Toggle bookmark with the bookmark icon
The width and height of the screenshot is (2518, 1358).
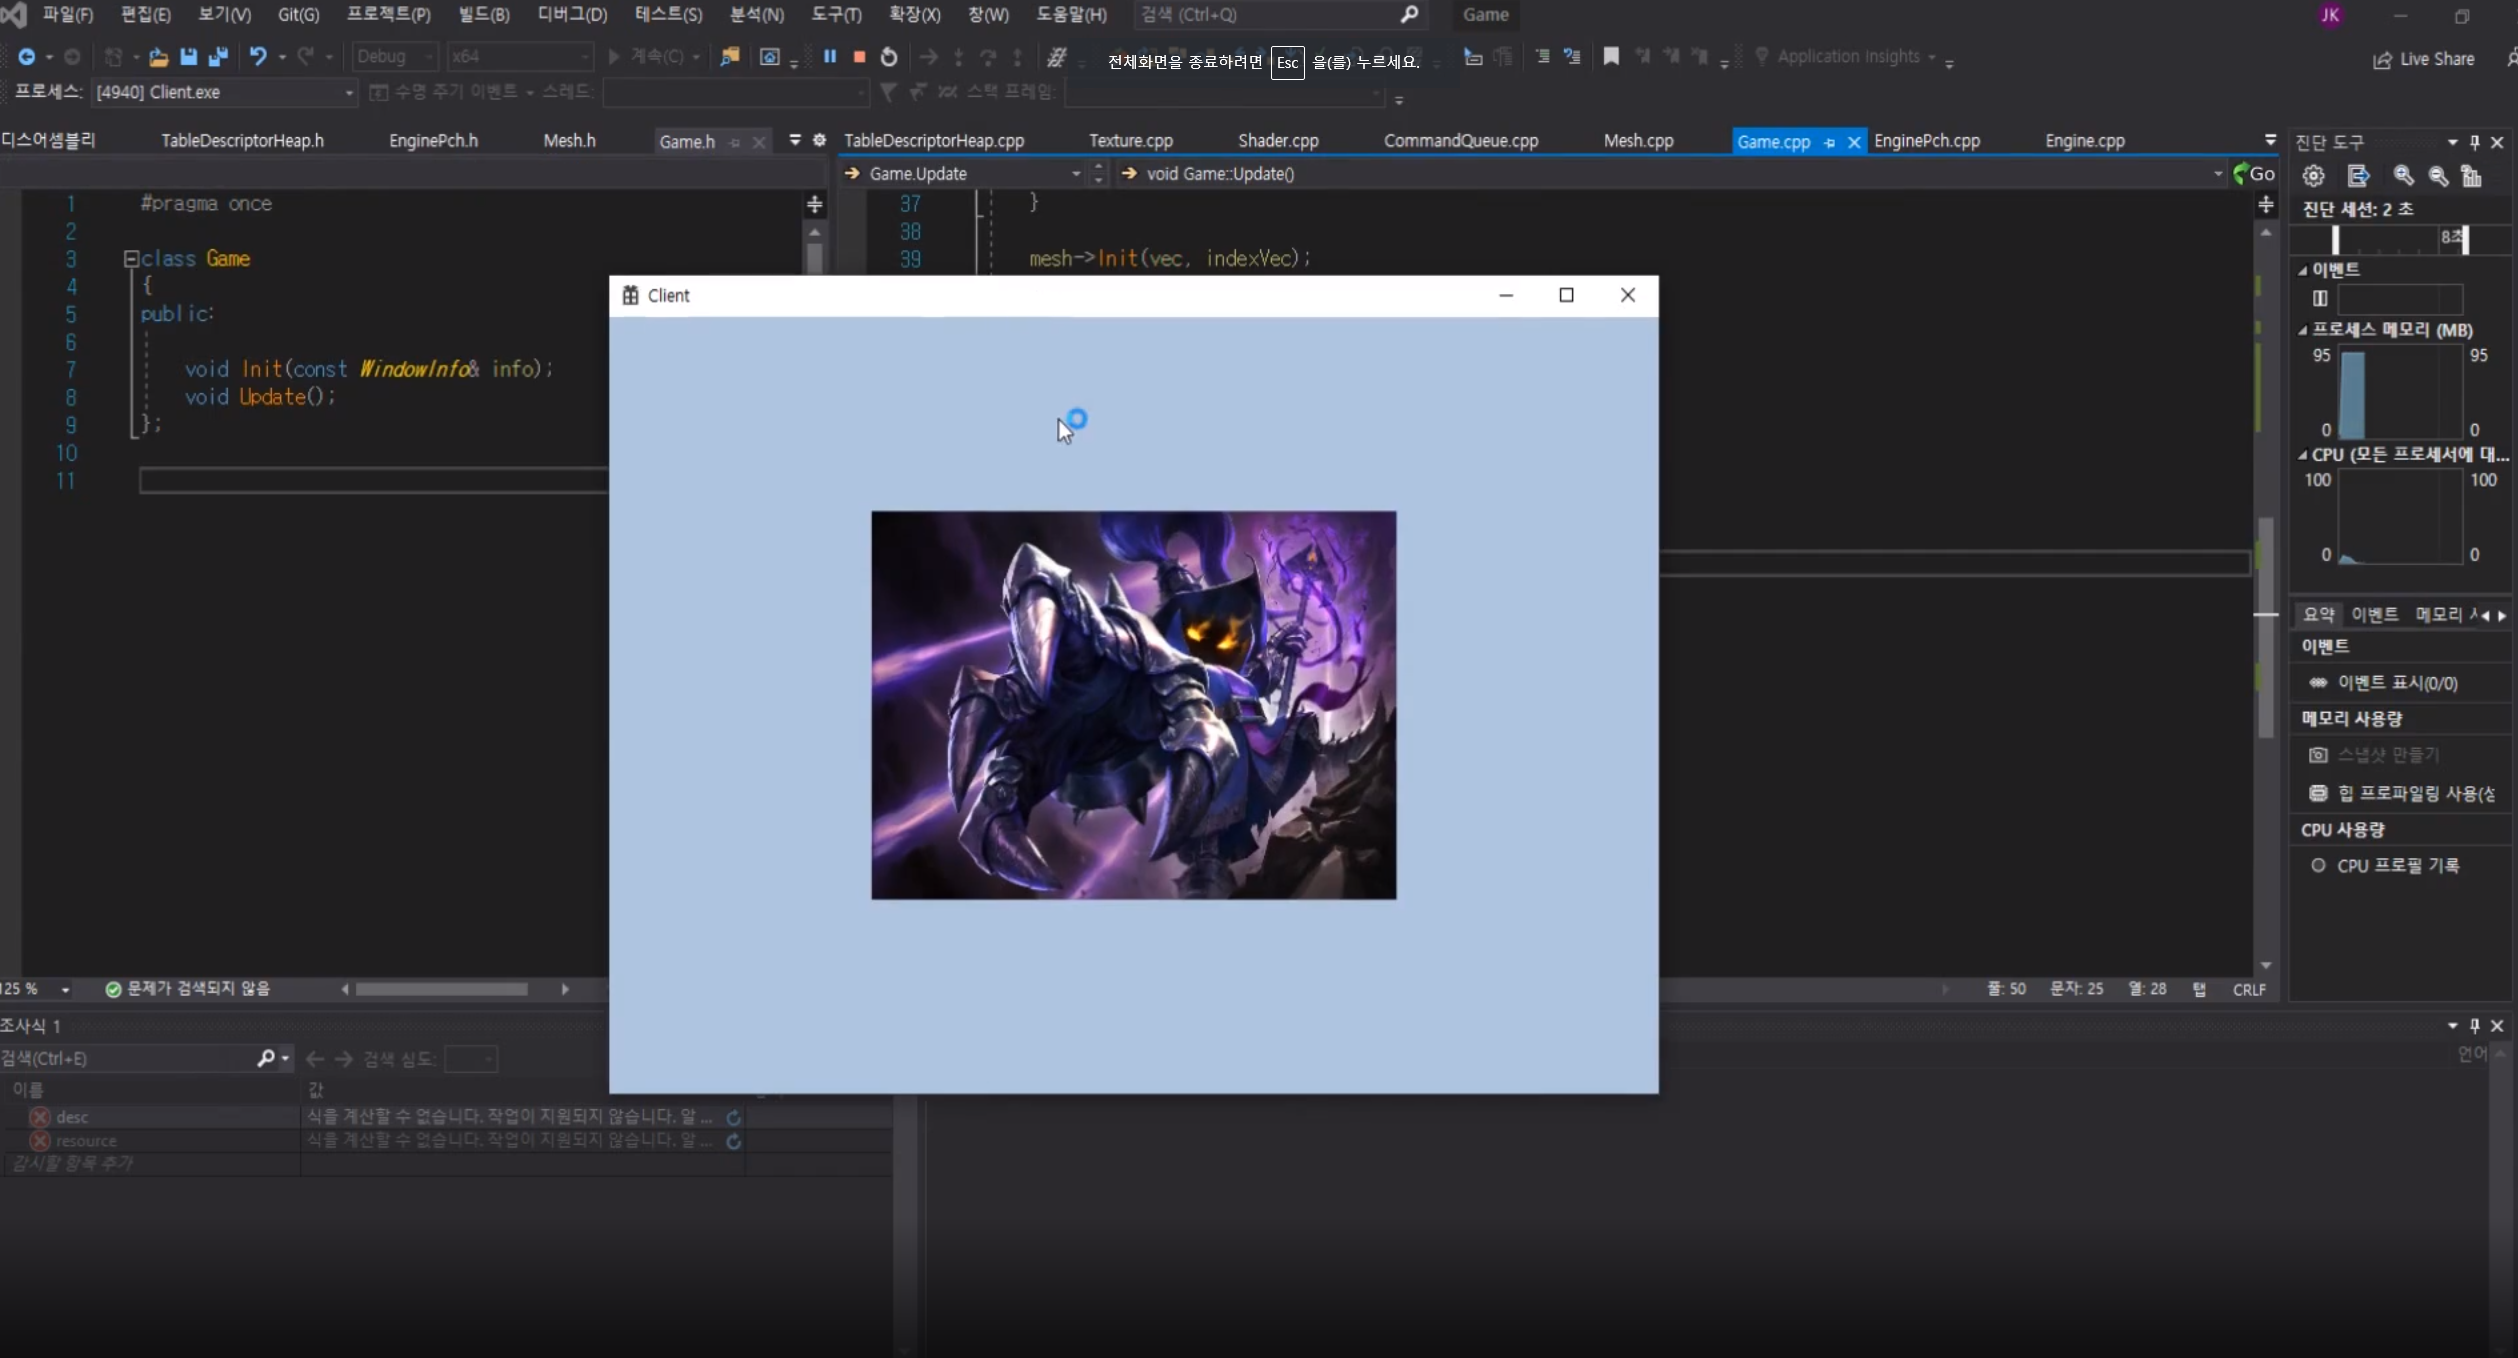(1611, 56)
